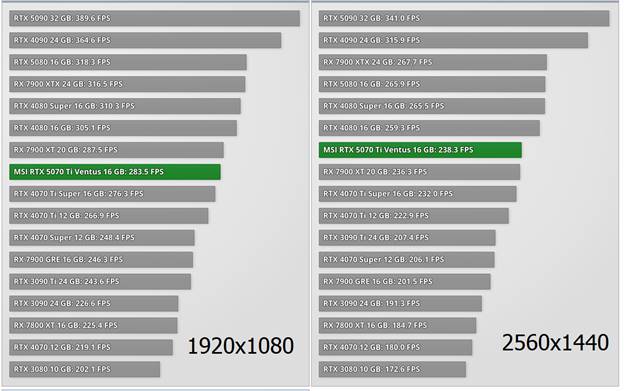
Task: Select RX 7900 GRE 246.3 FPS bar
Action: [x=101, y=259]
